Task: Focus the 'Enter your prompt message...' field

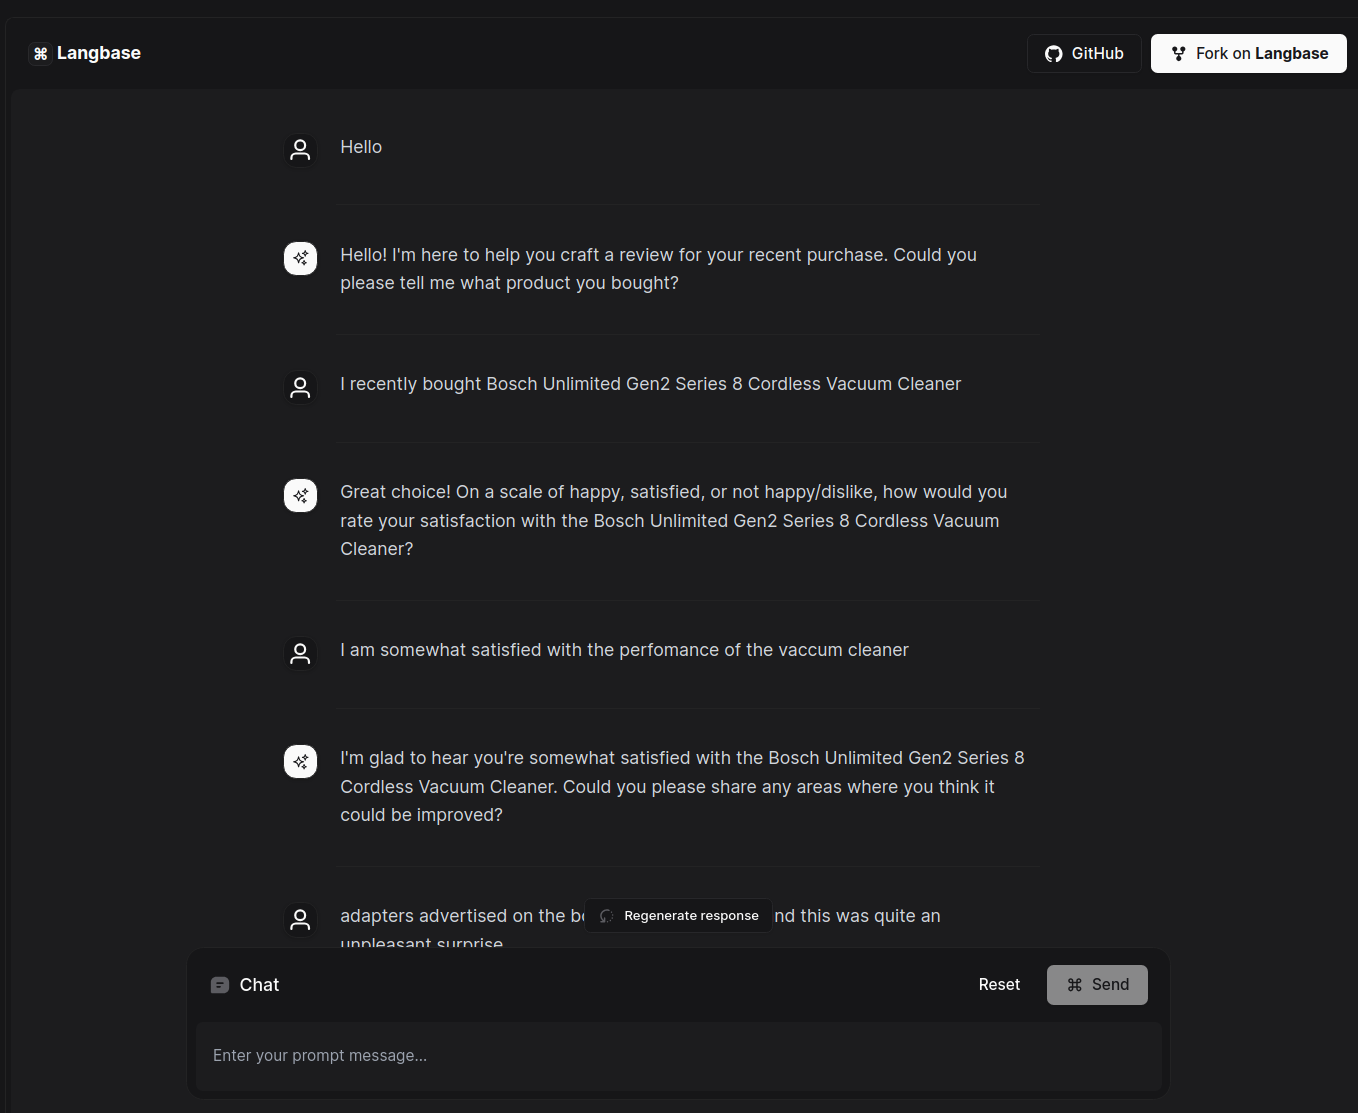Action: pyautogui.click(x=679, y=1056)
